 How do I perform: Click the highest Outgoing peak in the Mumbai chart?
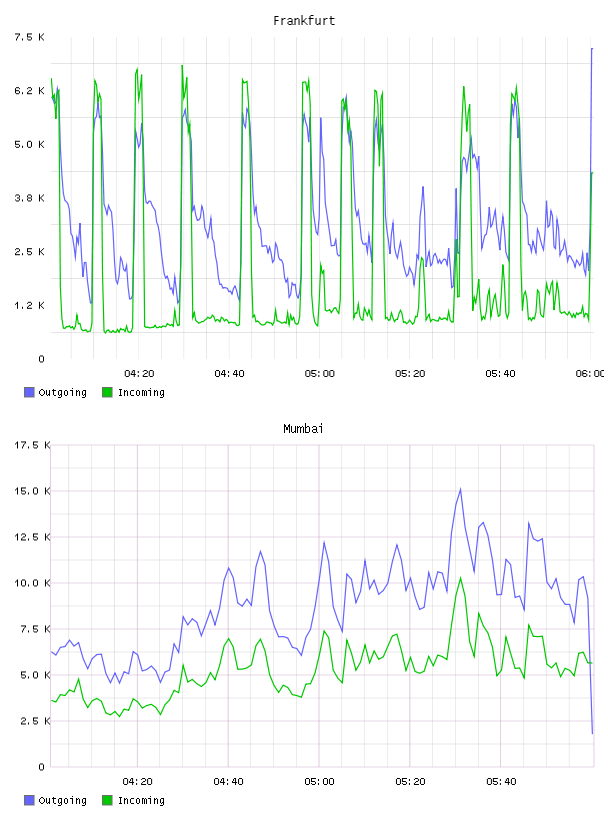pyautogui.click(x=460, y=489)
